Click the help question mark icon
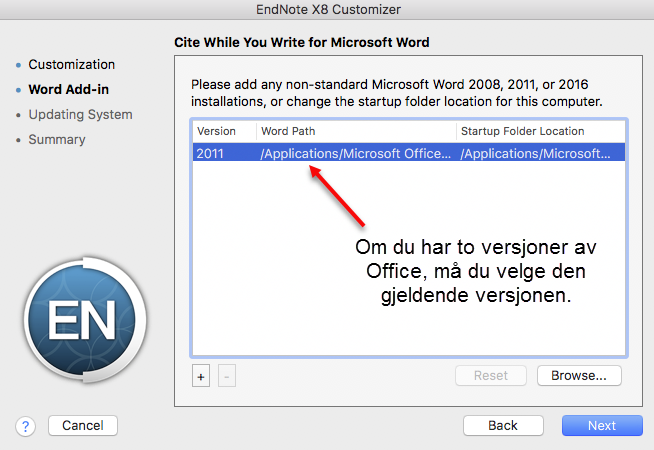The height and width of the screenshot is (450, 654). 27,426
